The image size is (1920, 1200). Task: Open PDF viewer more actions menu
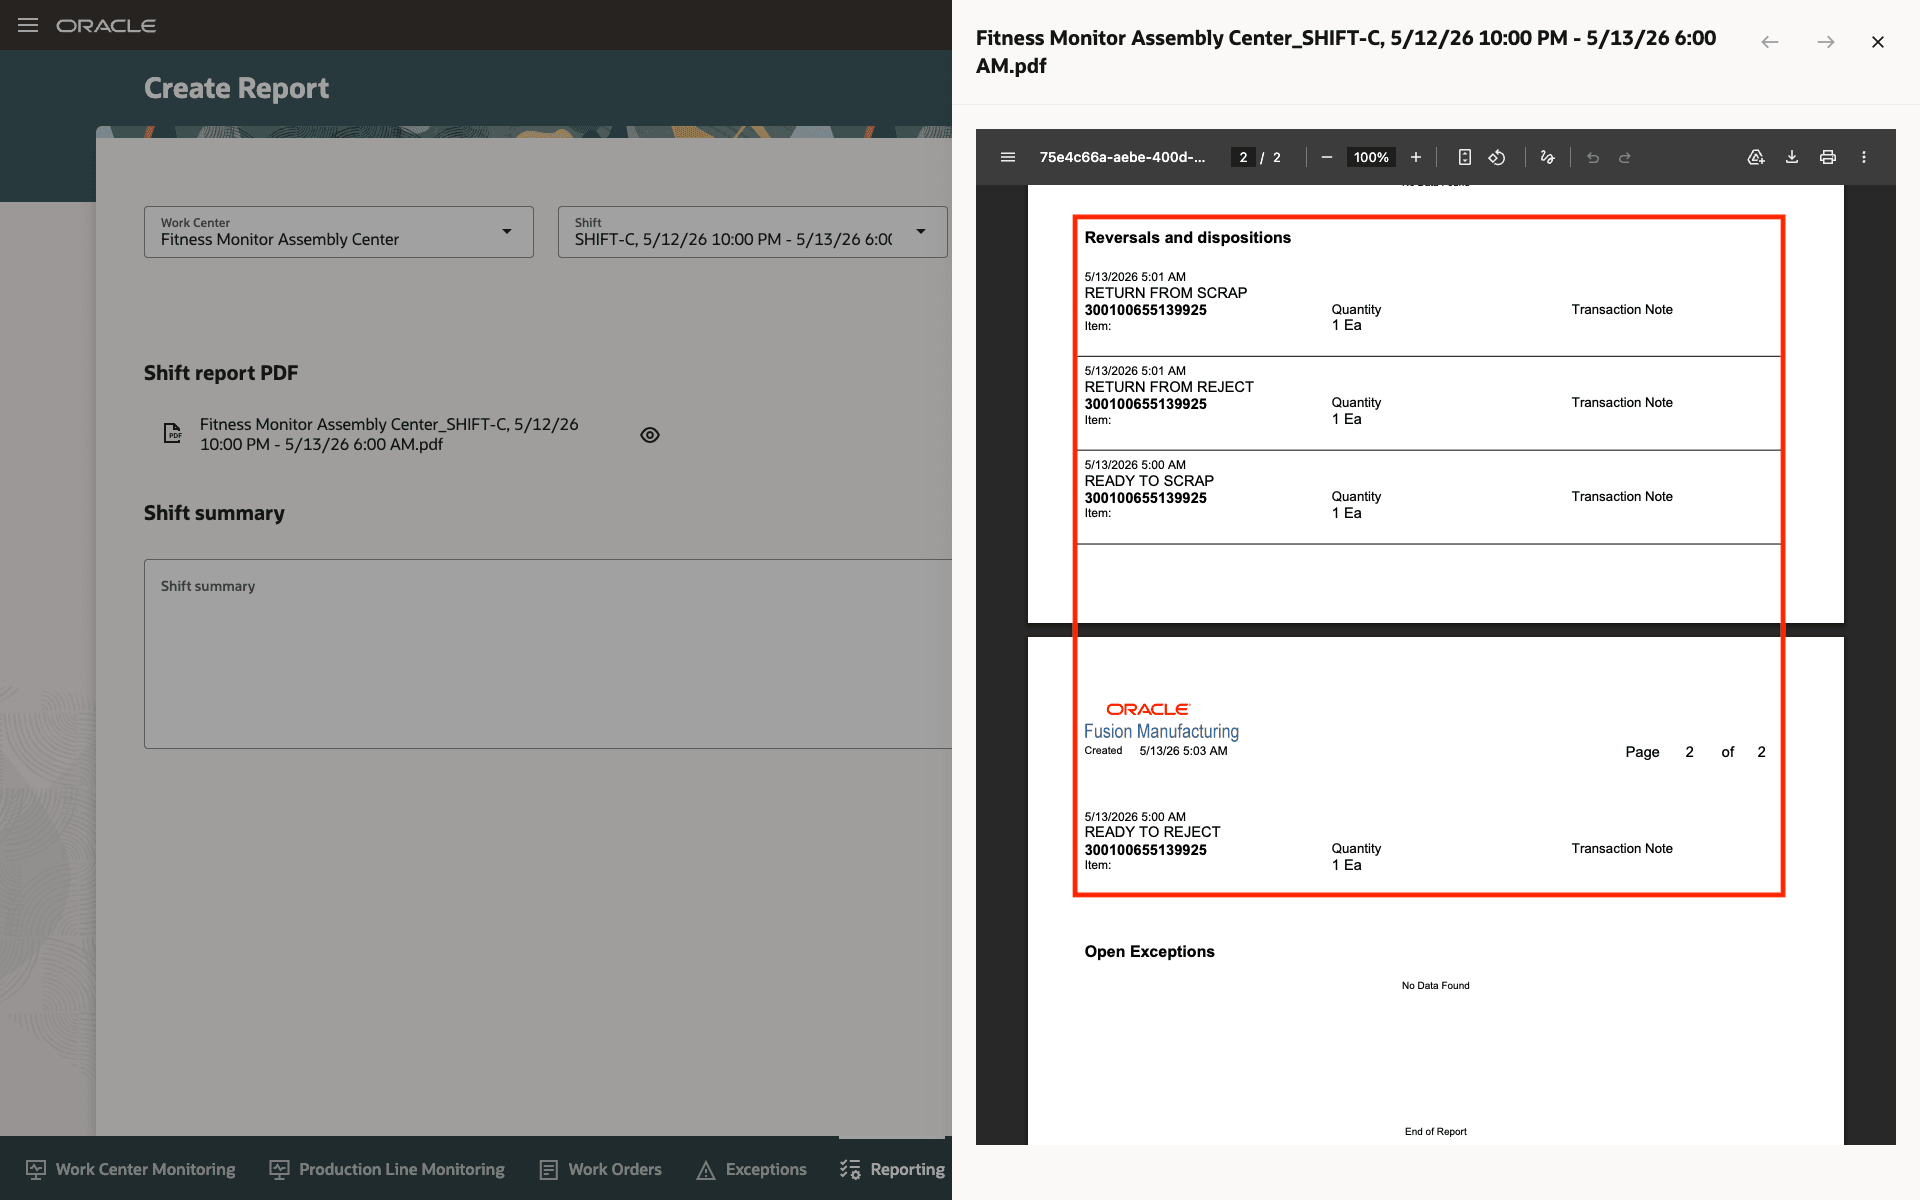1864,157
